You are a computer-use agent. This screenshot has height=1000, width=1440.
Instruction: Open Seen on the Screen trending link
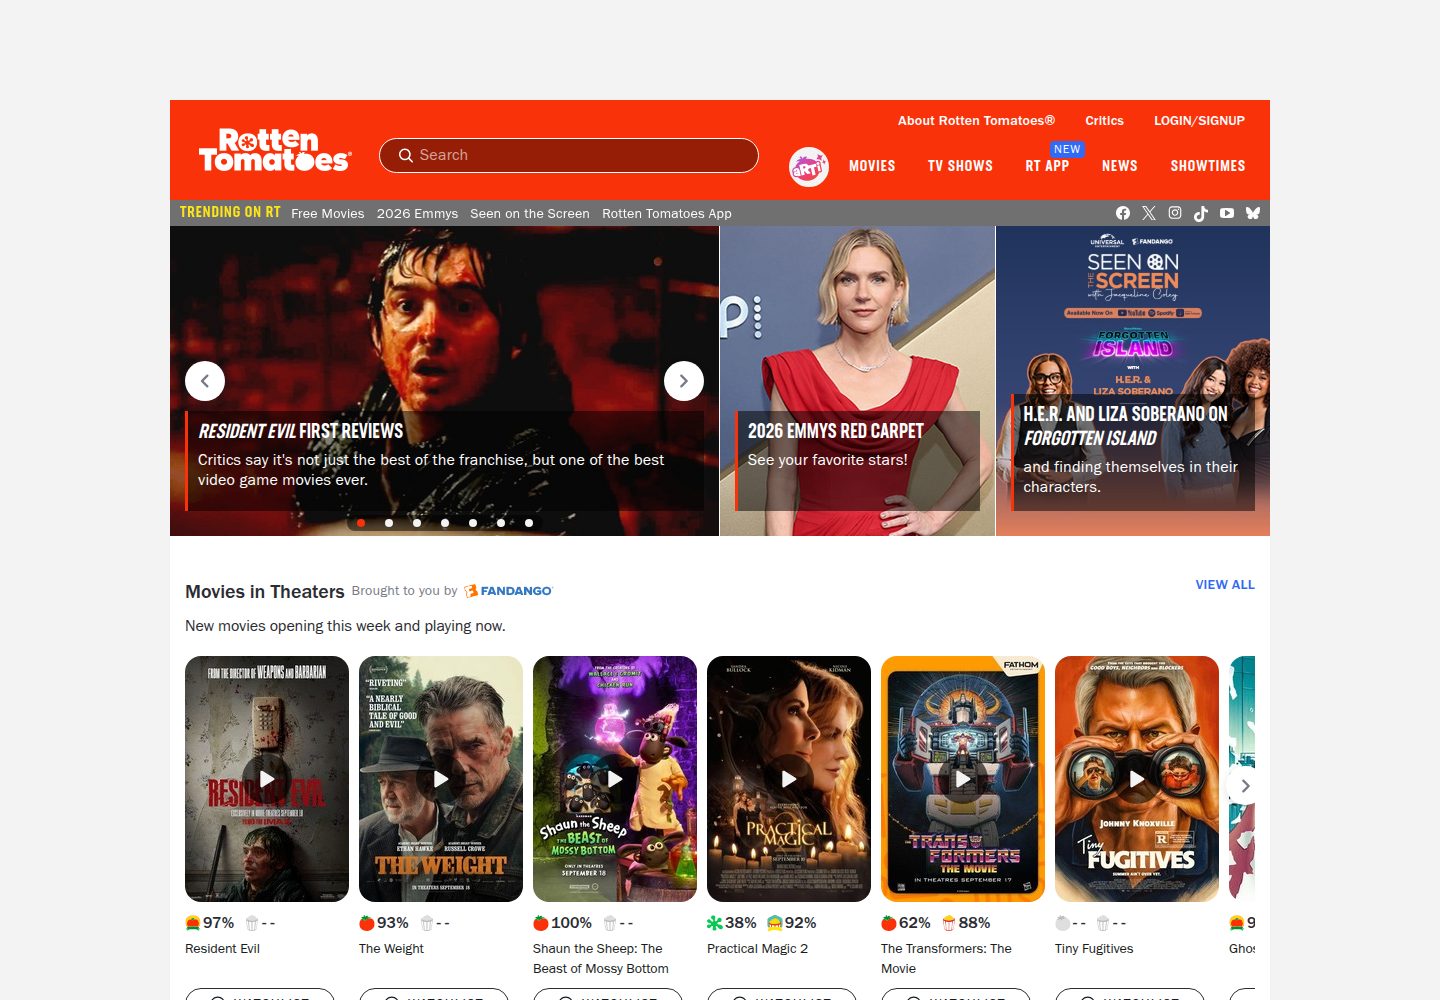(x=530, y=213)
